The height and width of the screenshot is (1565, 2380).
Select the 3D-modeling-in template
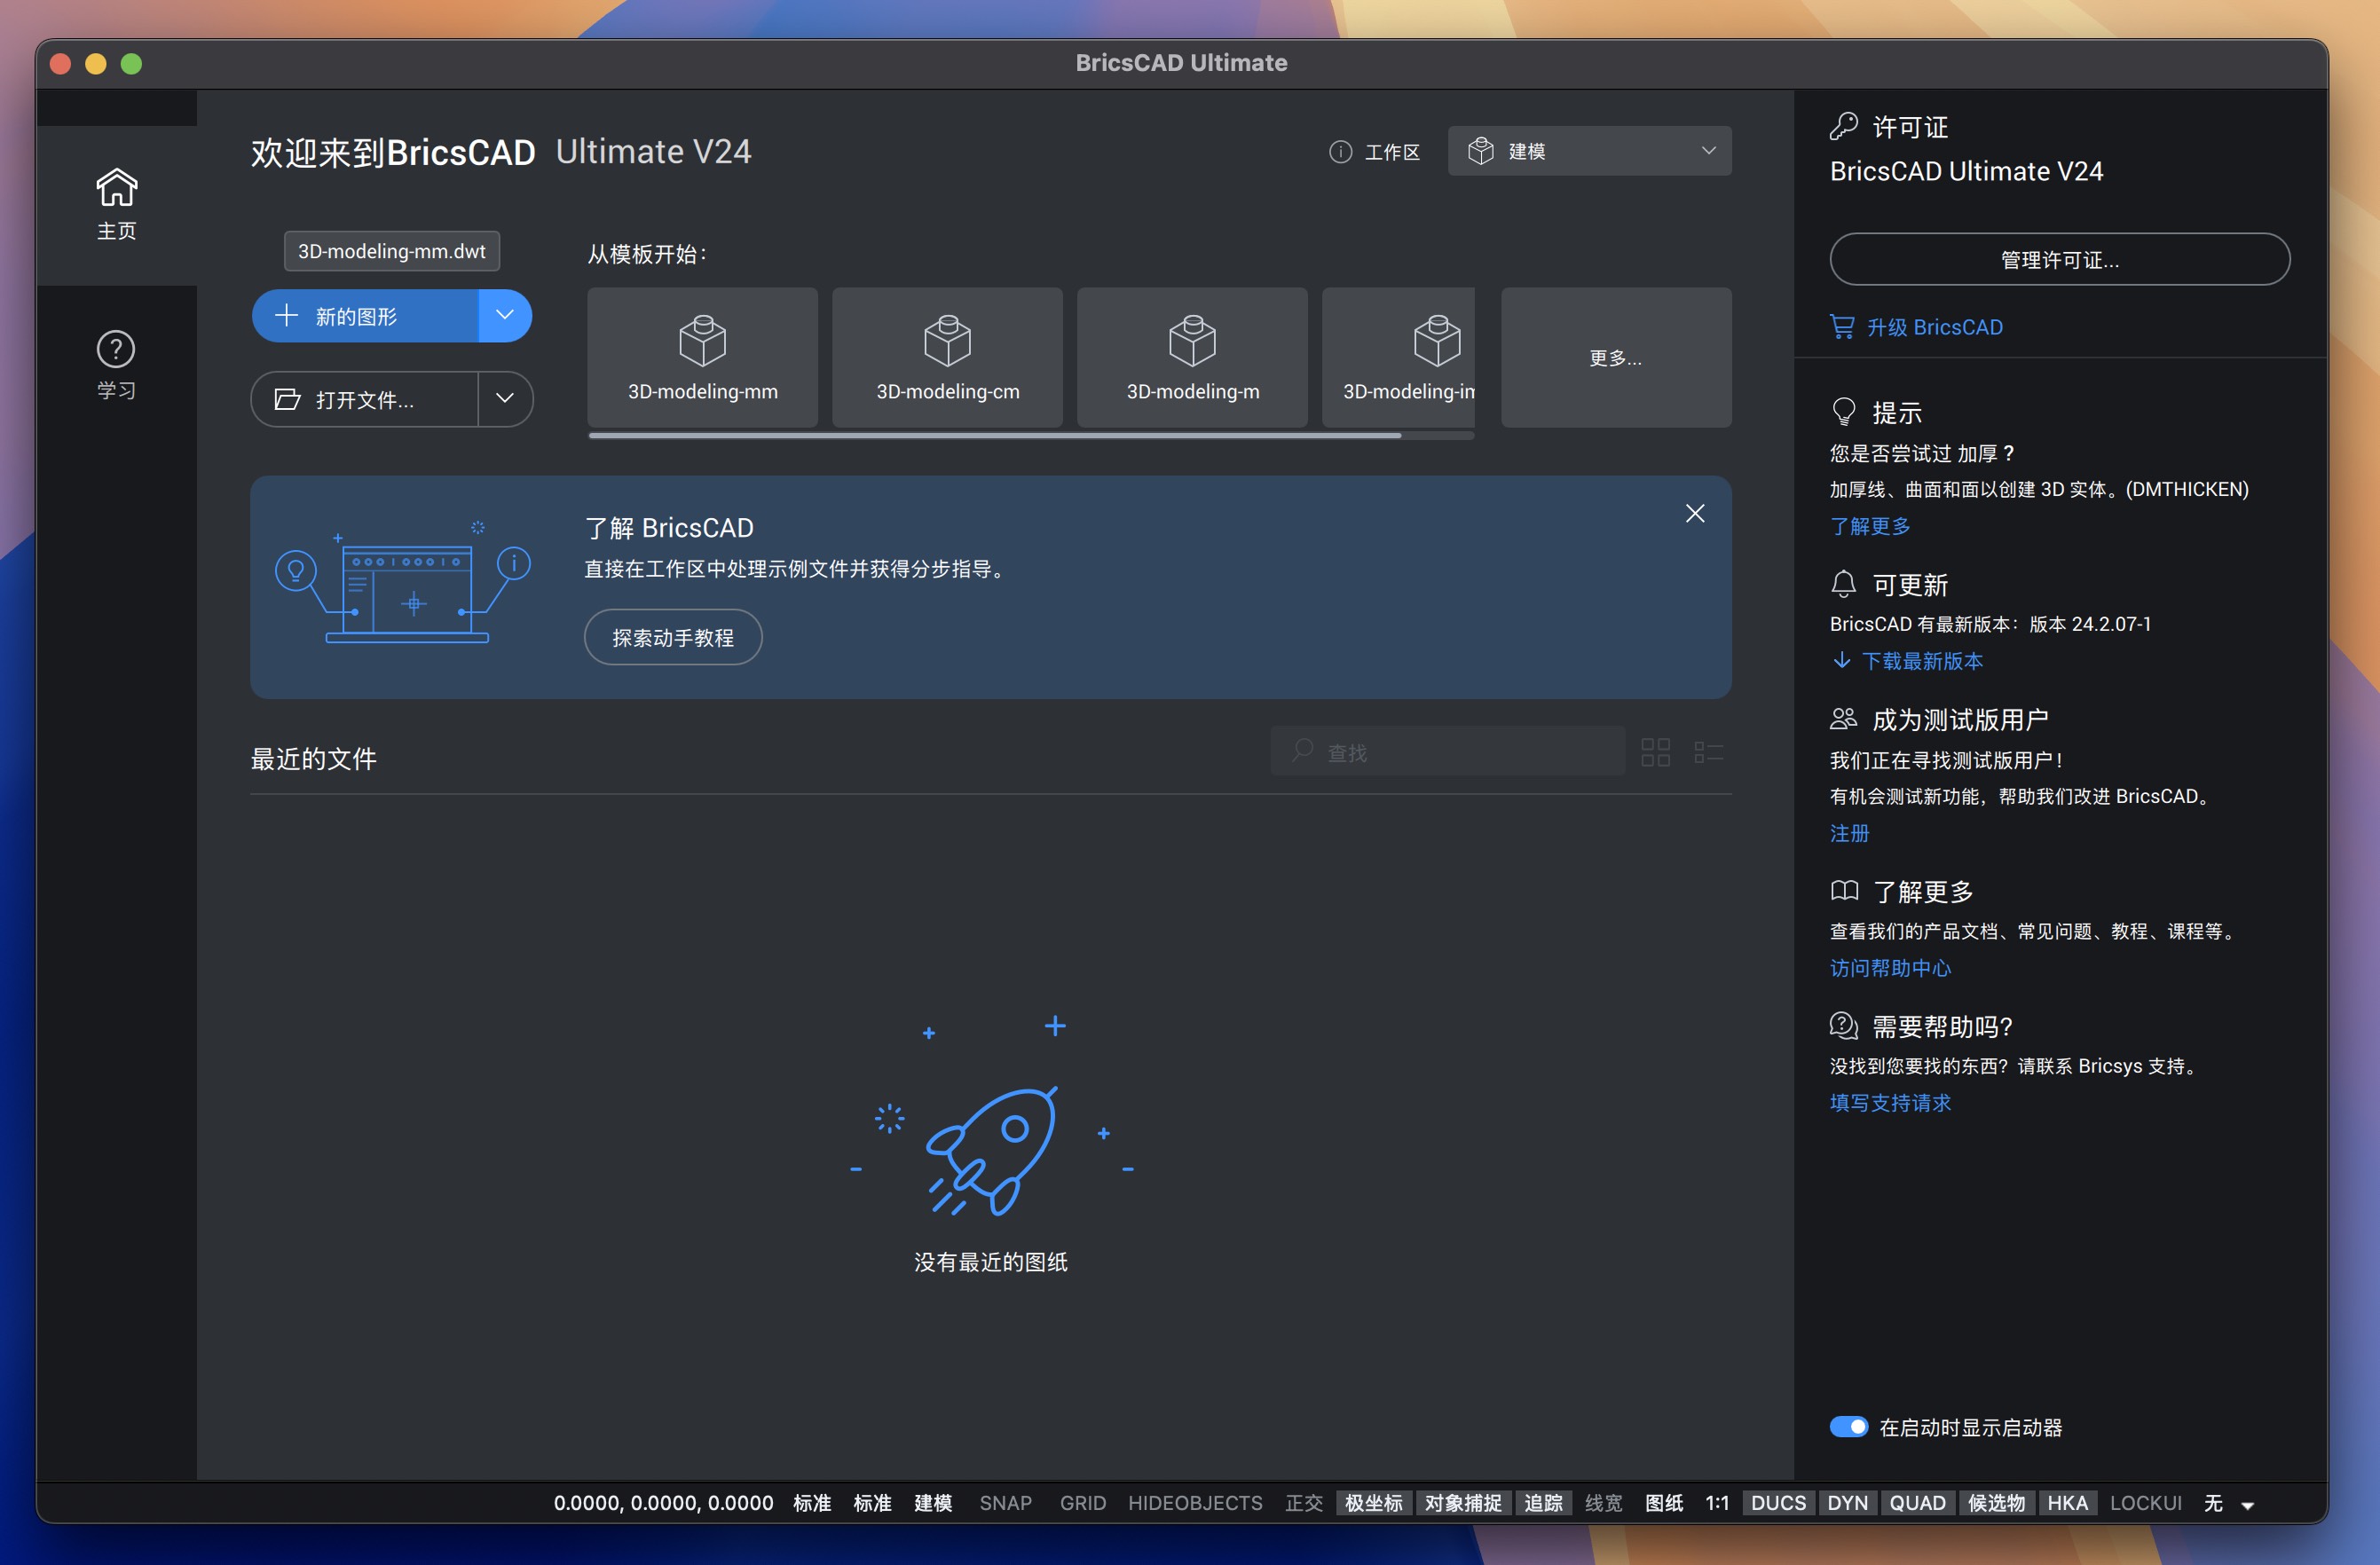[x=1398, y=357]
